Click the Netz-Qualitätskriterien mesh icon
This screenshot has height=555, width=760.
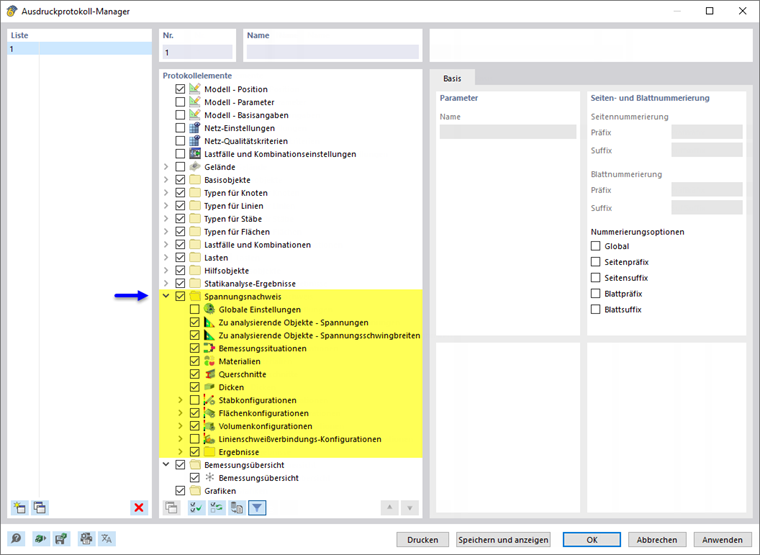[195, 141]
